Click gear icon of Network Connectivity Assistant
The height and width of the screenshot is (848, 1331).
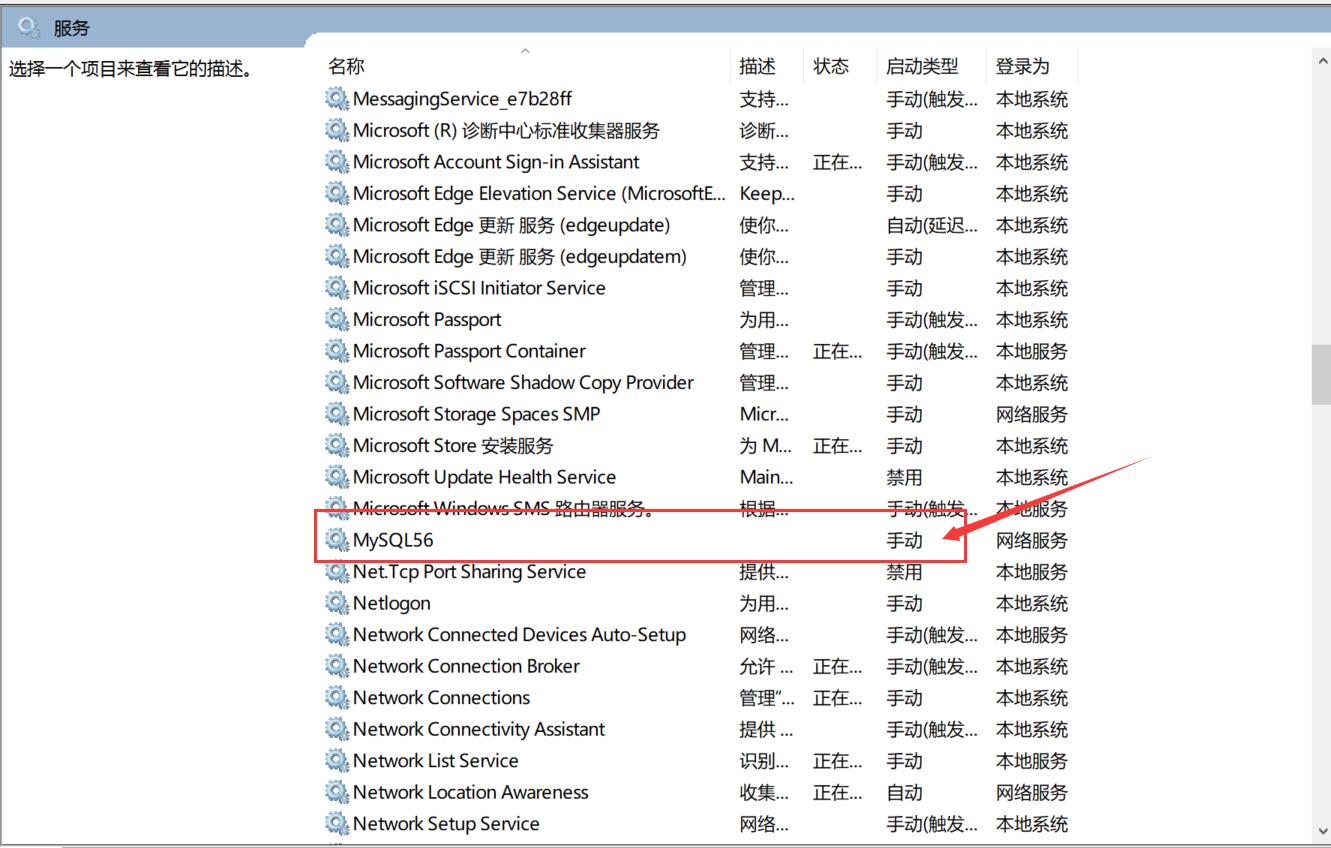[337, 729]
